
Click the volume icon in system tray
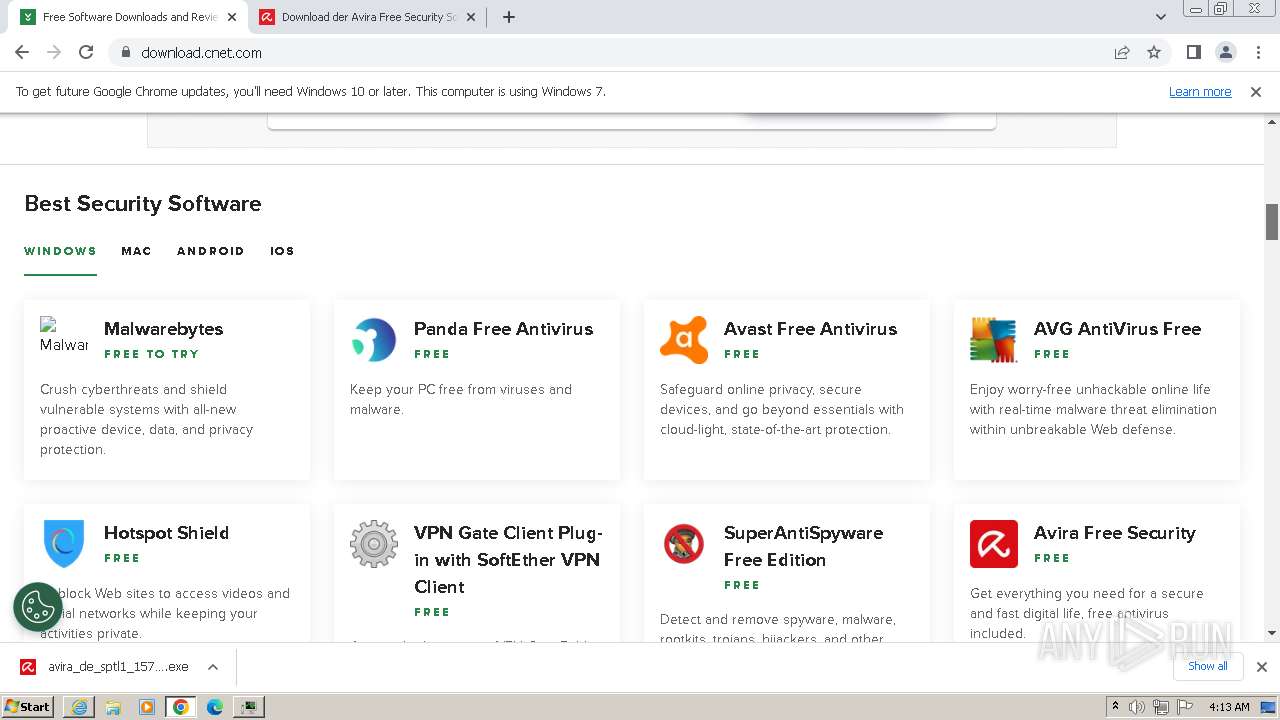click(x=1137, y=707)
